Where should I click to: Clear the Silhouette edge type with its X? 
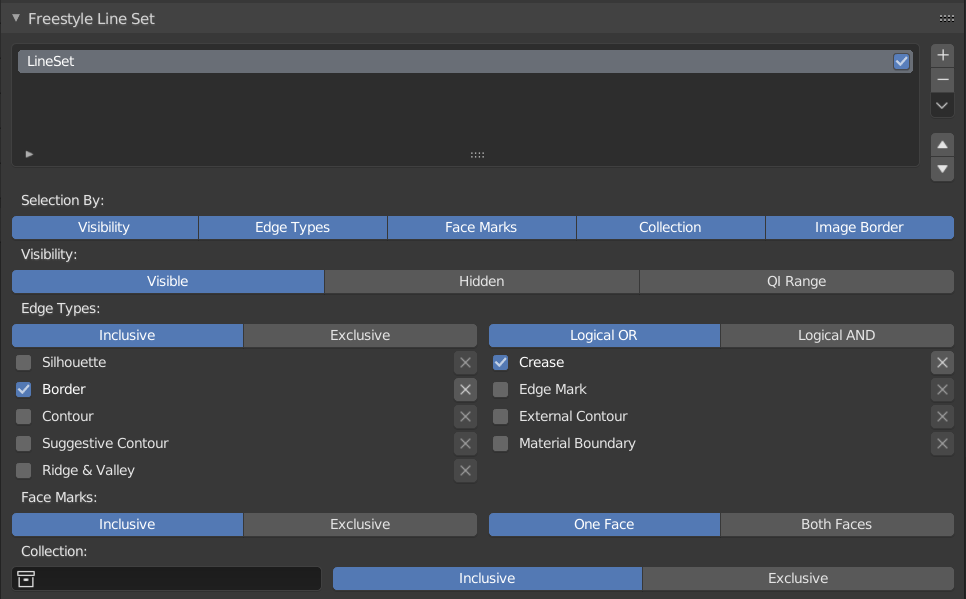tap(465, 362)
